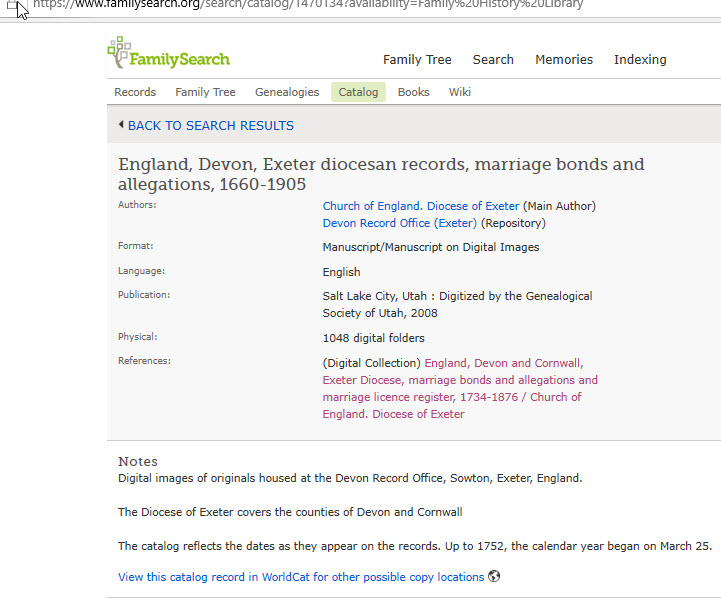This screenshot has height=598, width=721.
Task: Select the '1048 digital folders' text
Action: tap(373, 338)
